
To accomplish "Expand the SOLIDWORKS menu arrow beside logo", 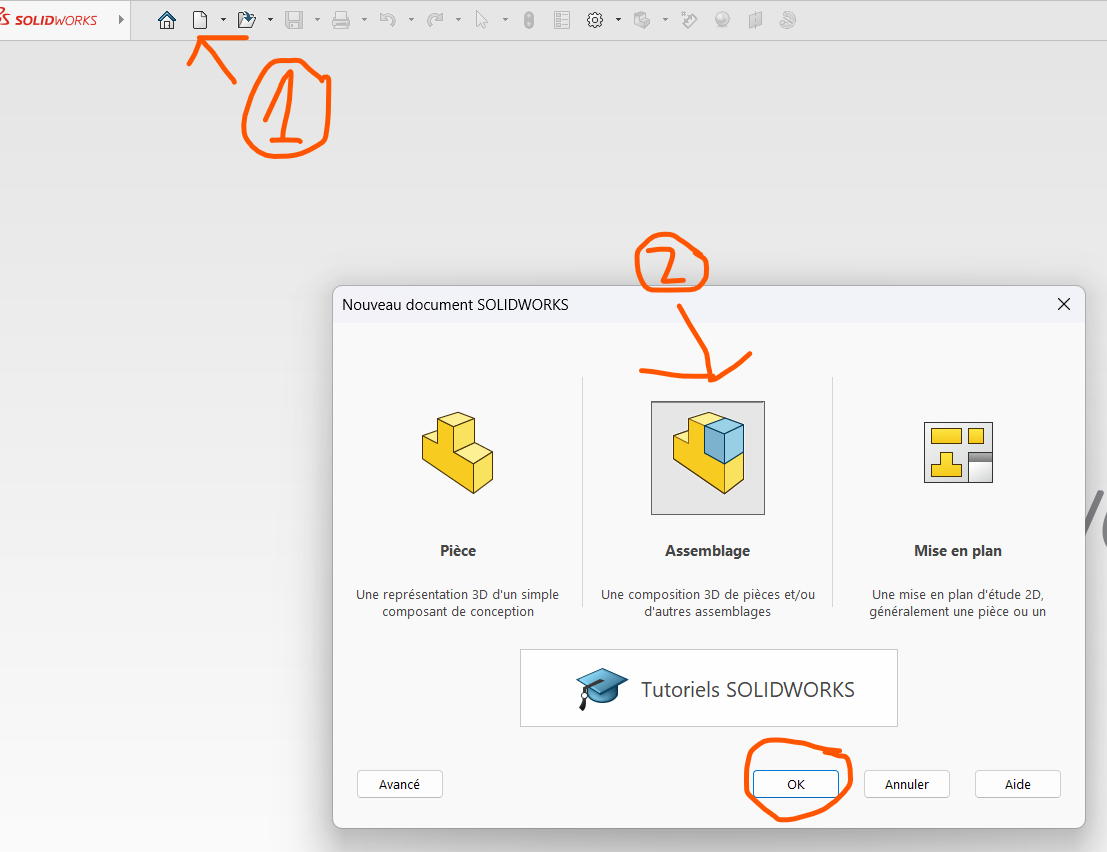I will click(x=121, y=20).
